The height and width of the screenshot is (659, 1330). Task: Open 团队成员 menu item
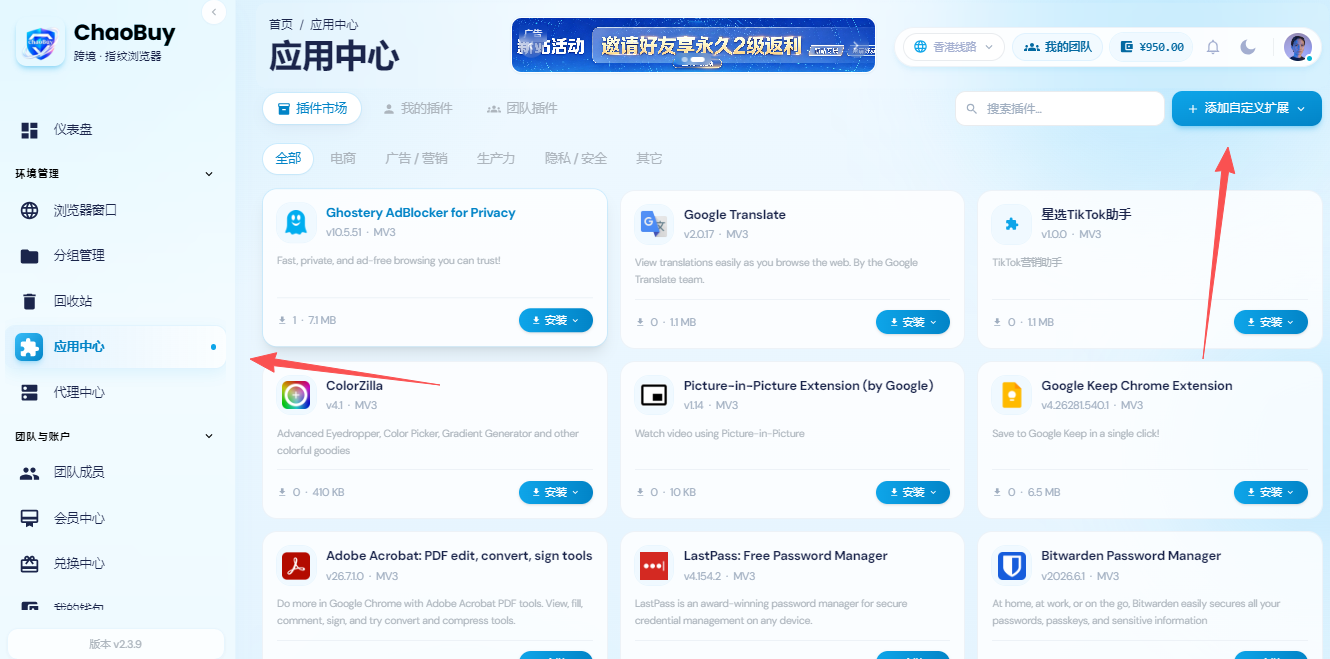click(x=116, y=473)
